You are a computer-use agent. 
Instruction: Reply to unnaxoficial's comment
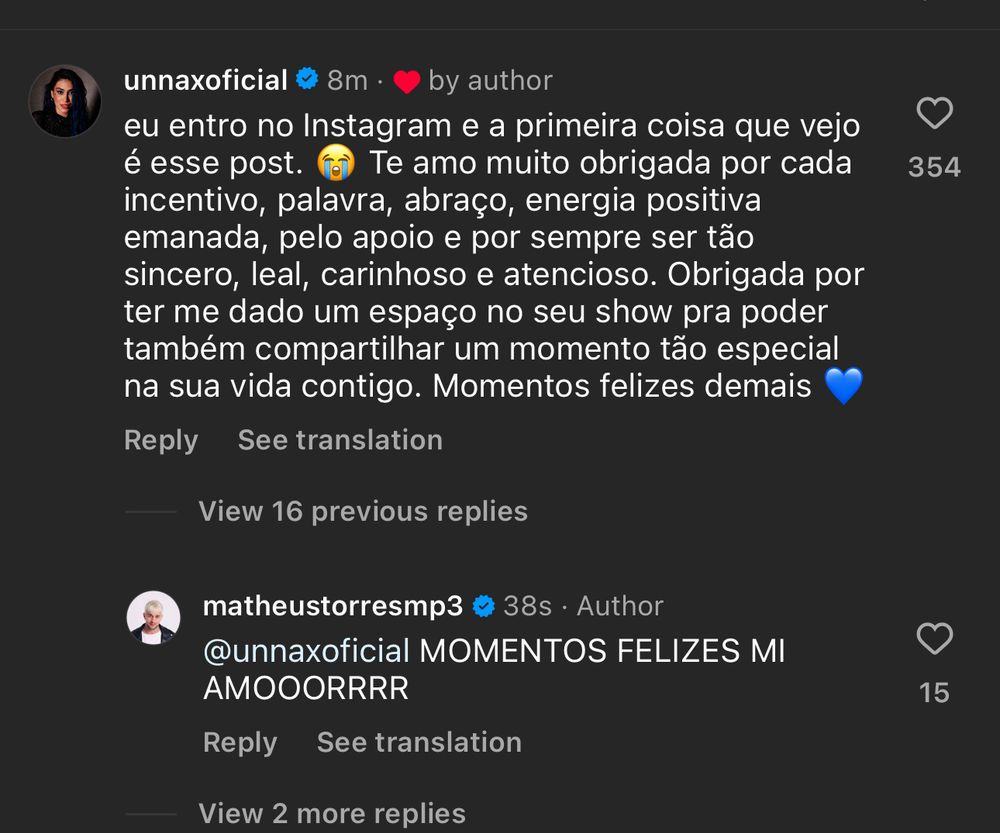point(161,440)
